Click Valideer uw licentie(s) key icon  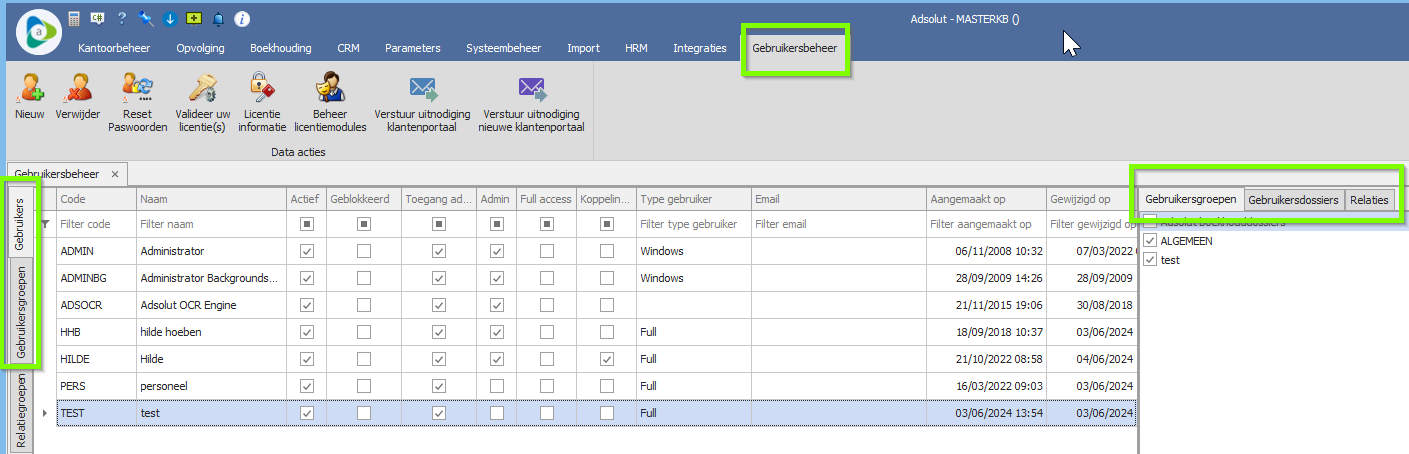point(202,89)
